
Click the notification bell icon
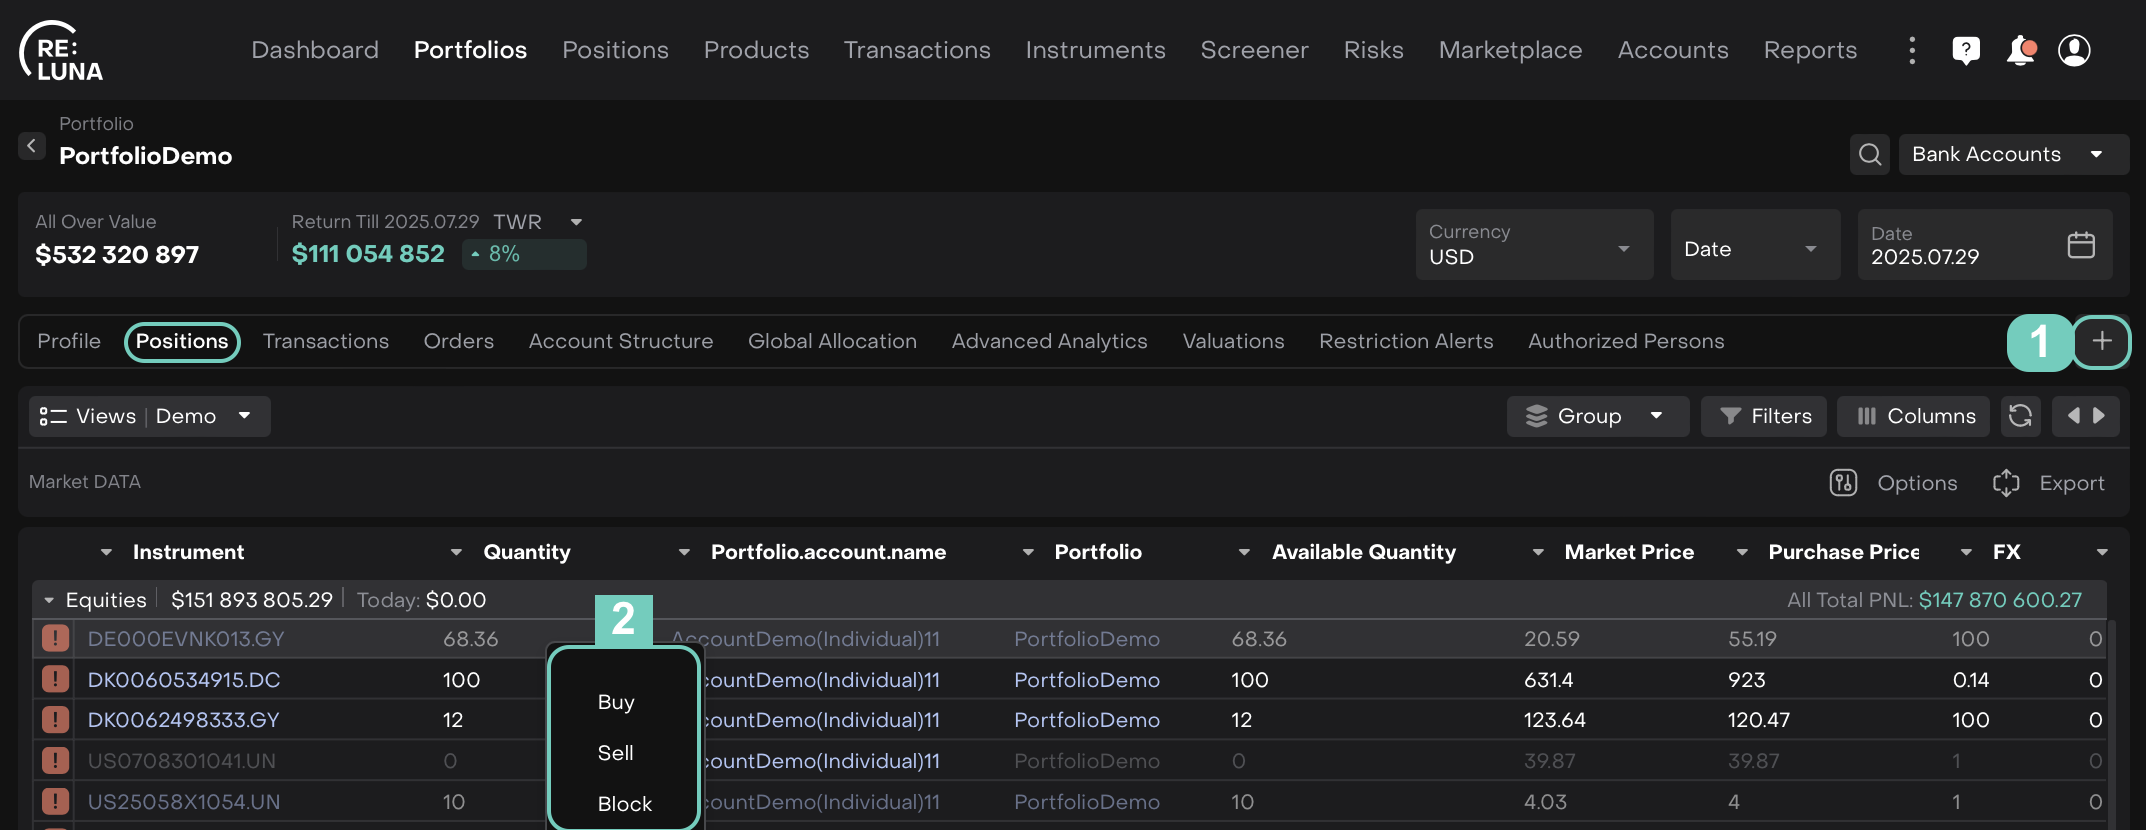point(2020,50)
